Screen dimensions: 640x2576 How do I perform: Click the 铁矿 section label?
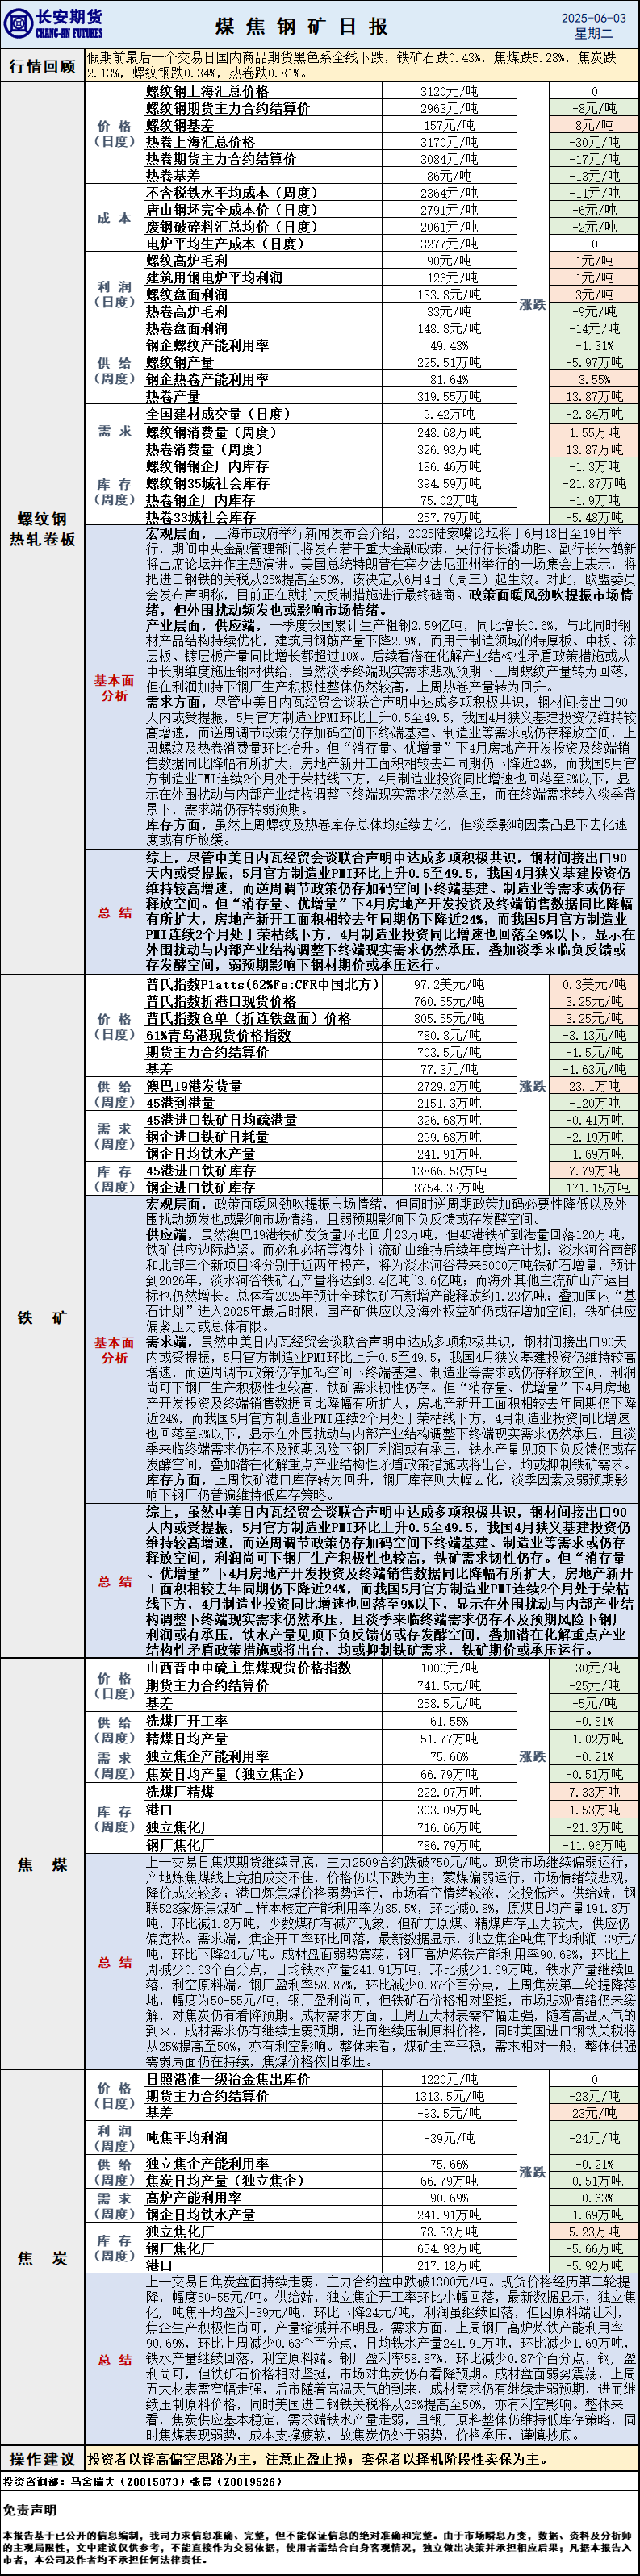[42, 1318]
